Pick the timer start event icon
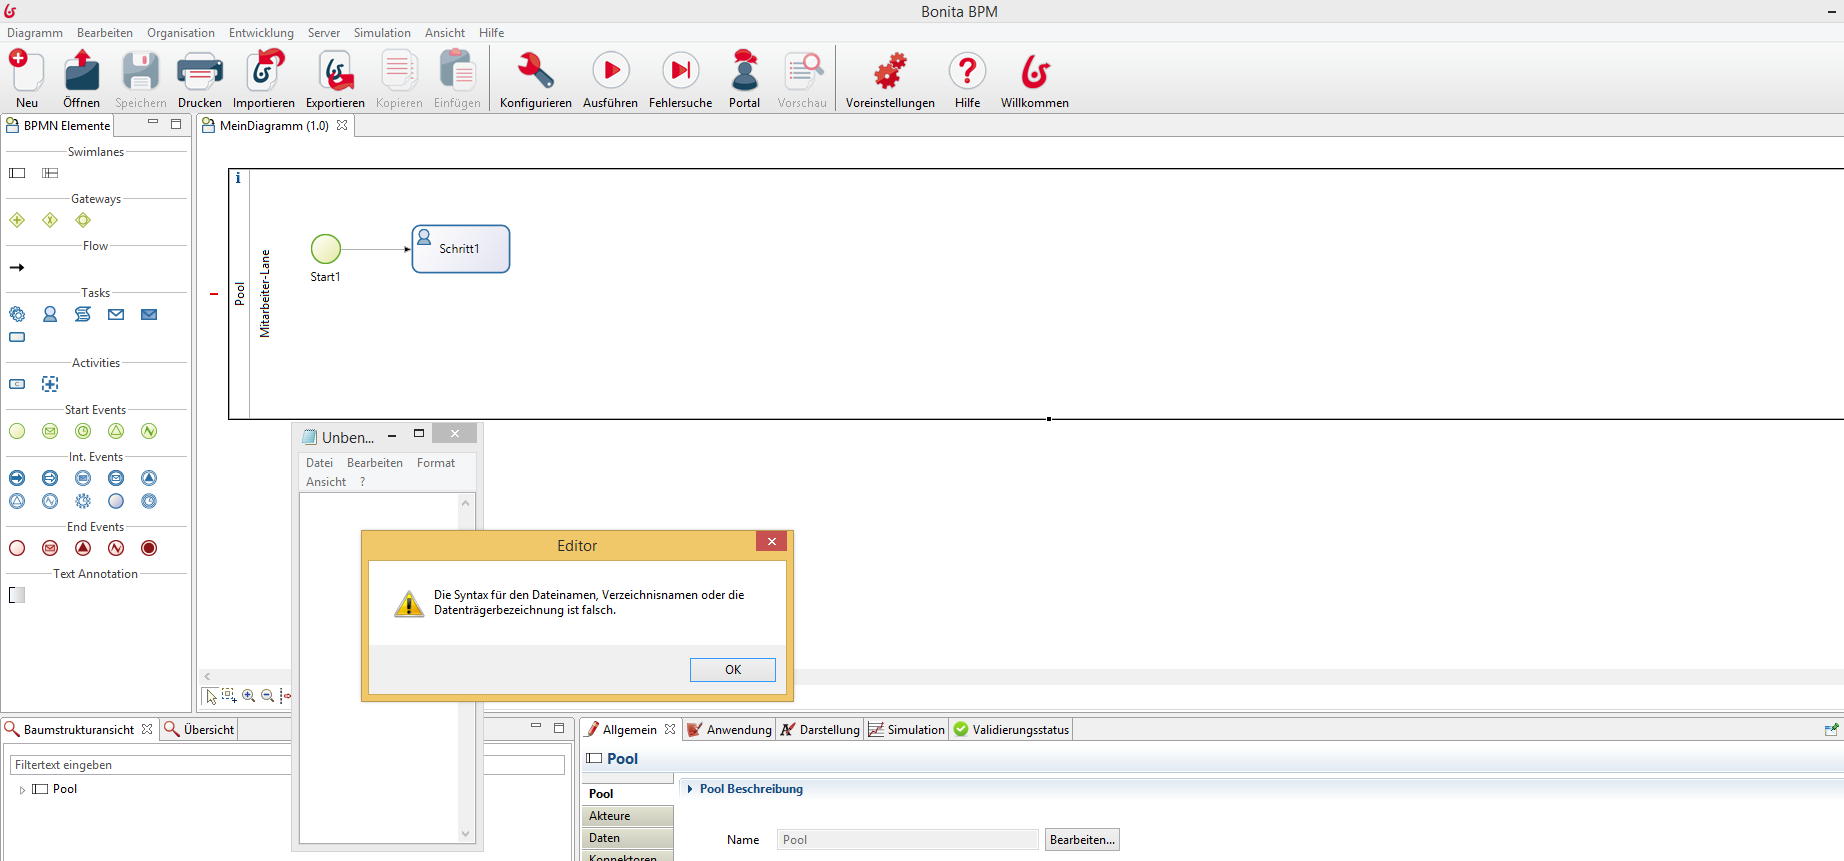Screen dimensions: 1844x861 tap(83, 431)
